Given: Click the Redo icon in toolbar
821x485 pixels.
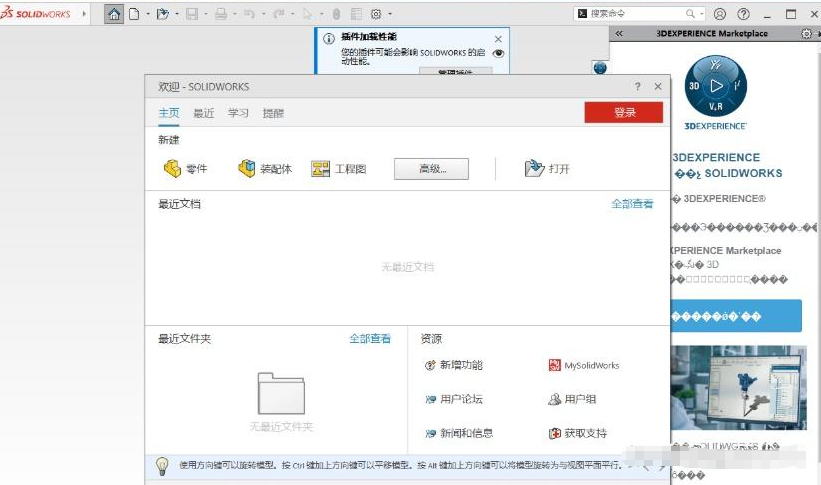Looking at the screenshot, I should click(x=278, y=14).
